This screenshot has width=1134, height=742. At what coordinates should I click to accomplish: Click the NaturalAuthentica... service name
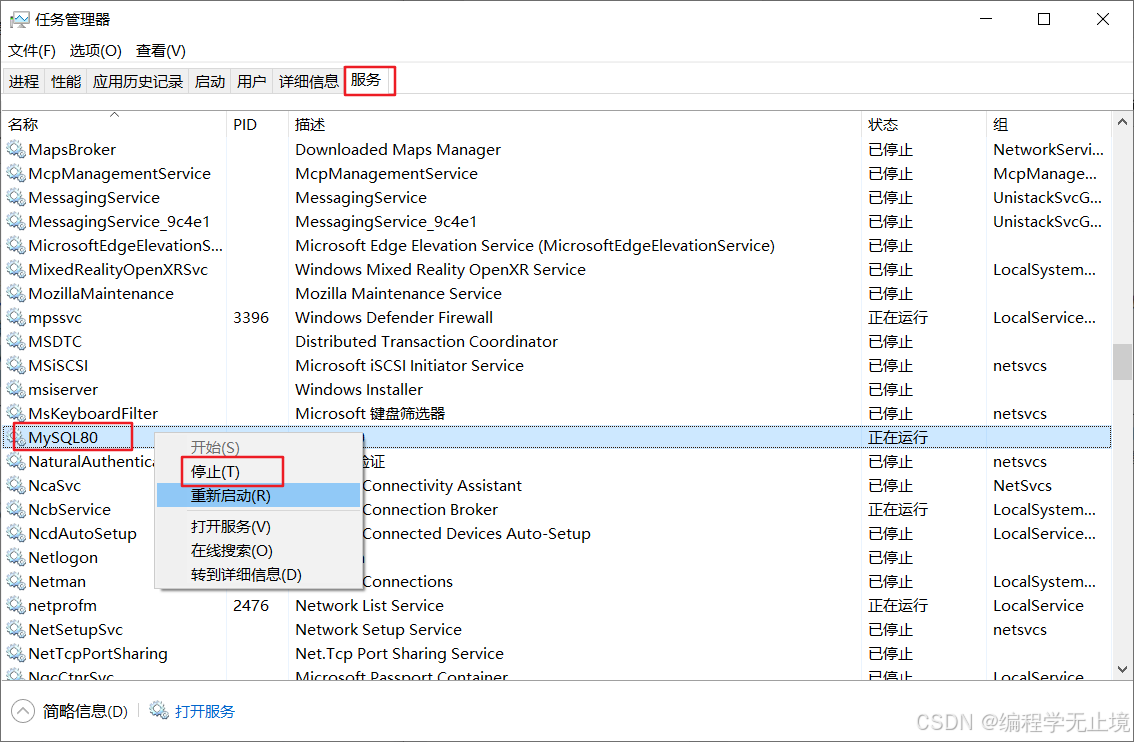[x=91, y=461]
